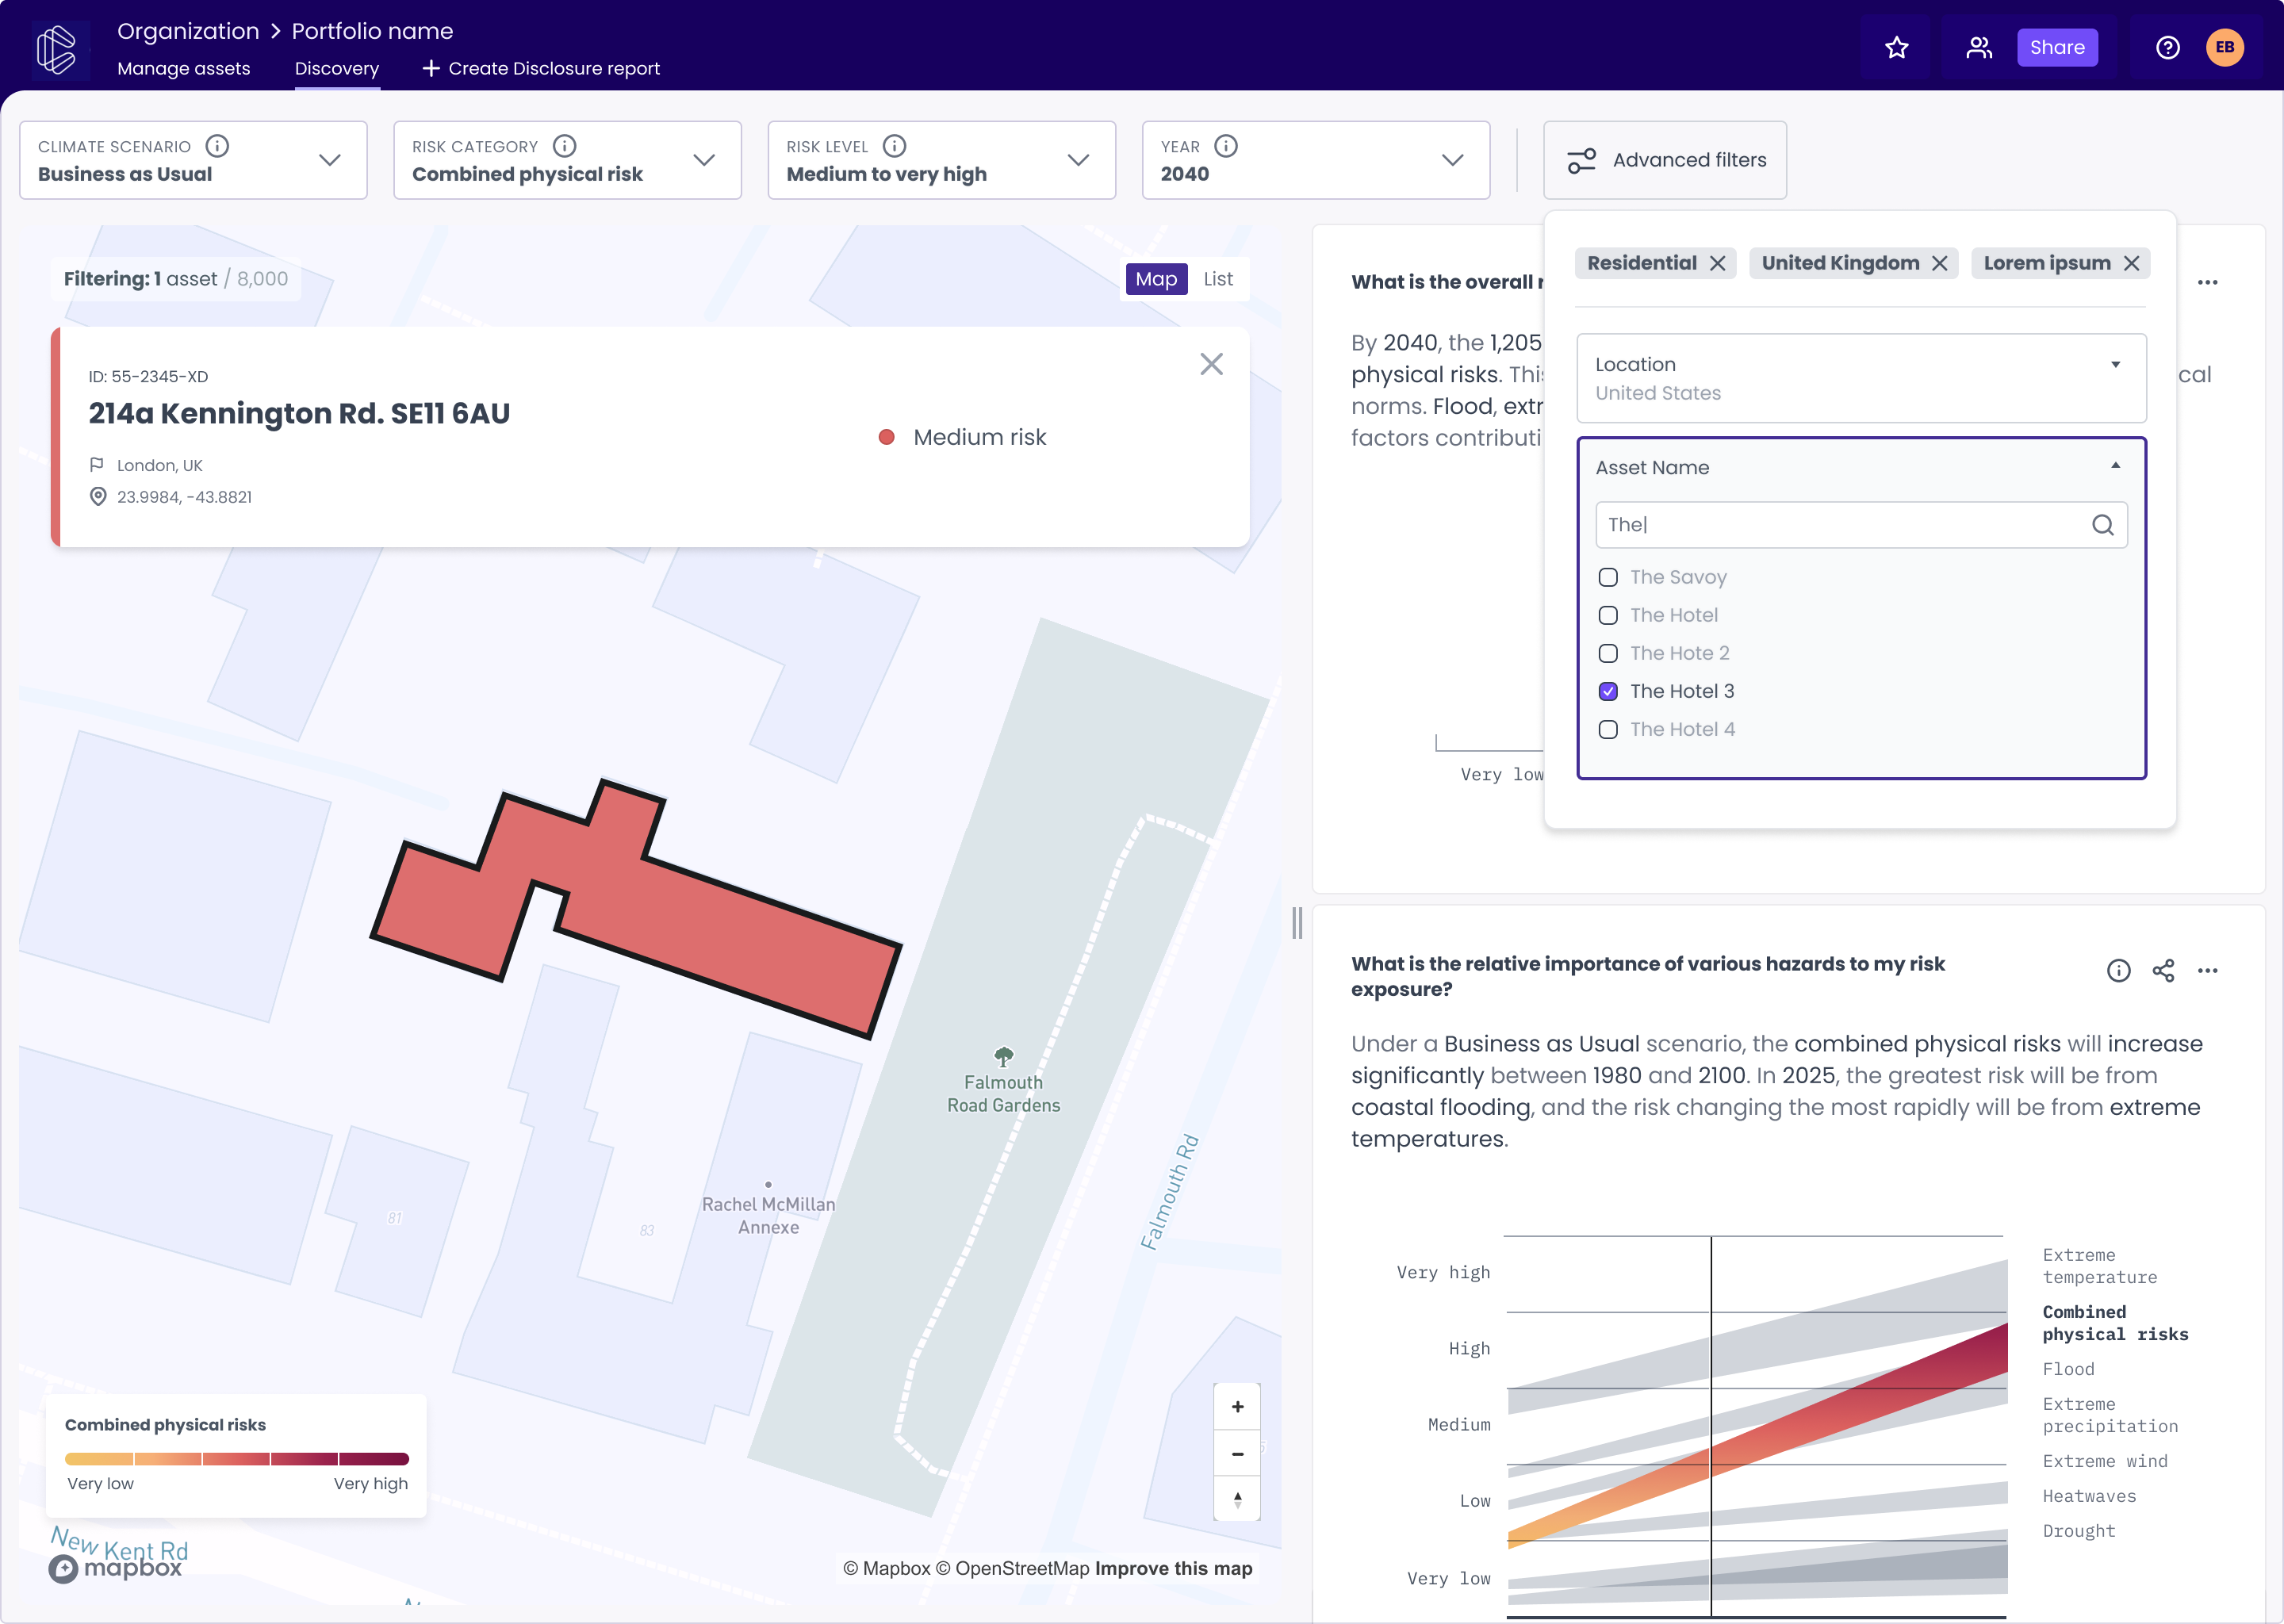The width and height of the screenshot is (2284, 1624).
Task: Switch to List view from Map
Action: [x=1219, y=278]
